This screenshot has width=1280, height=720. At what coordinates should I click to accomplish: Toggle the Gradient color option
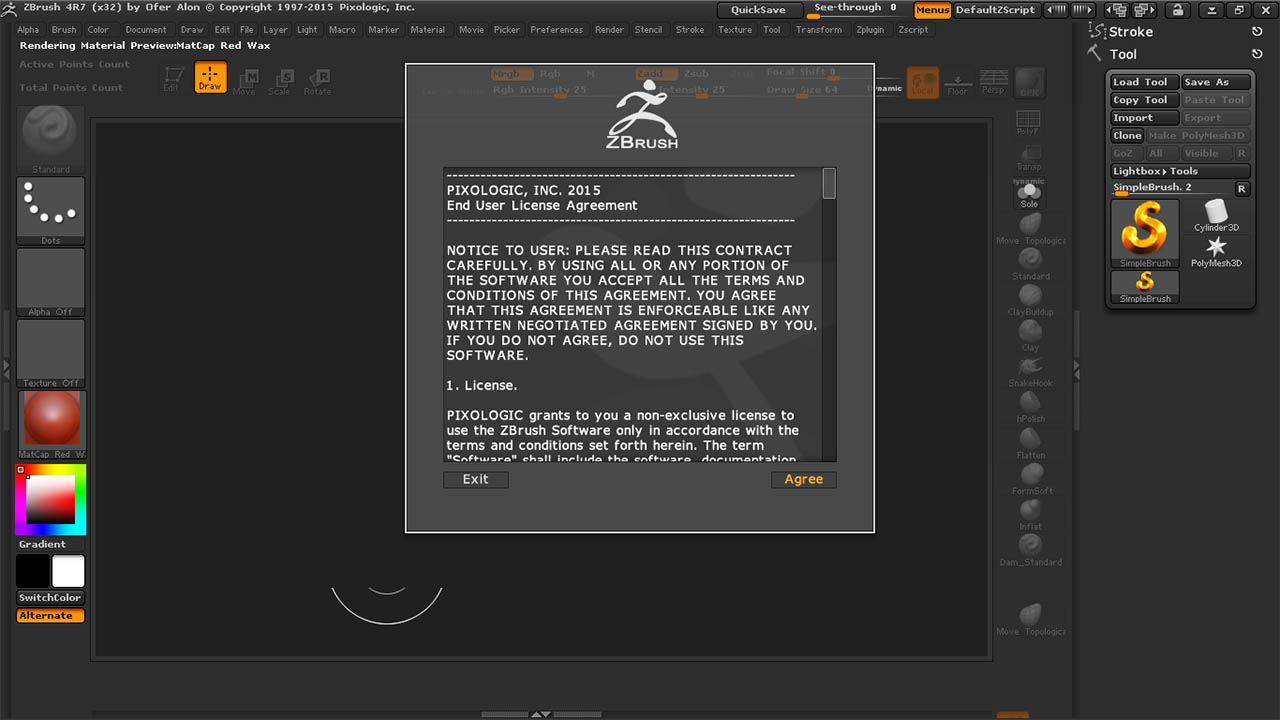pyautogui.click(x=42, y=544)
